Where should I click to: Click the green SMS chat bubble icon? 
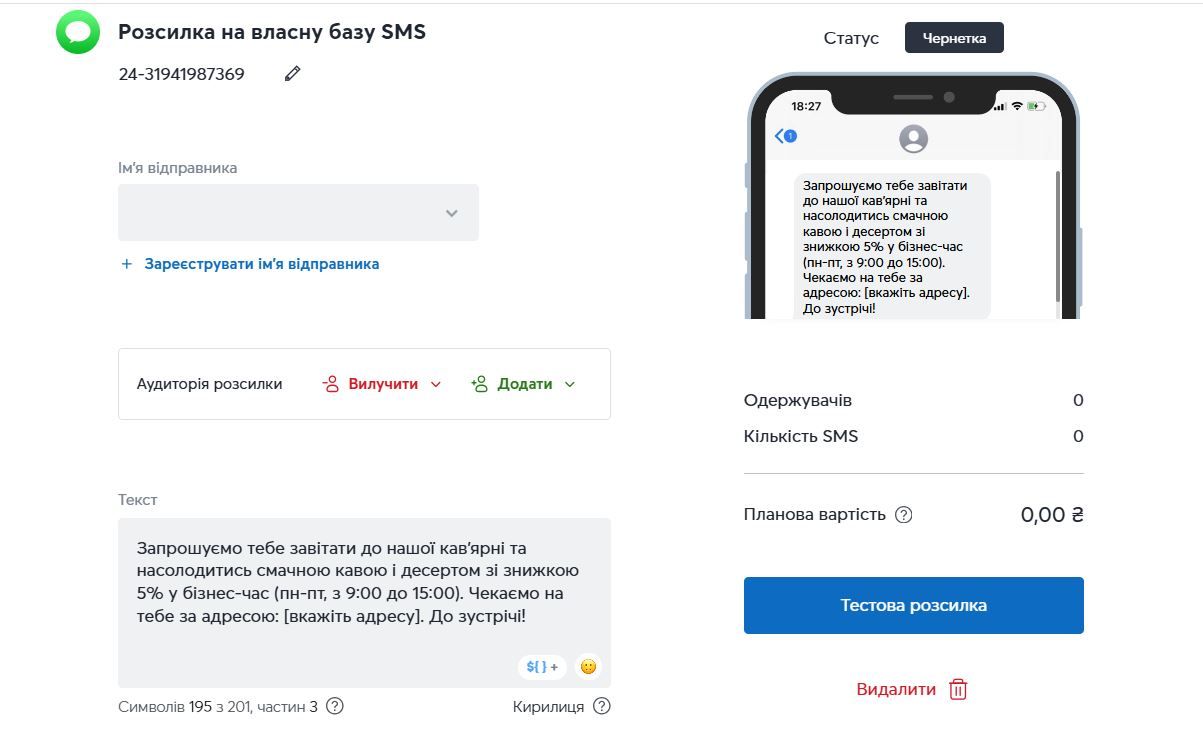tap(78, 32)
